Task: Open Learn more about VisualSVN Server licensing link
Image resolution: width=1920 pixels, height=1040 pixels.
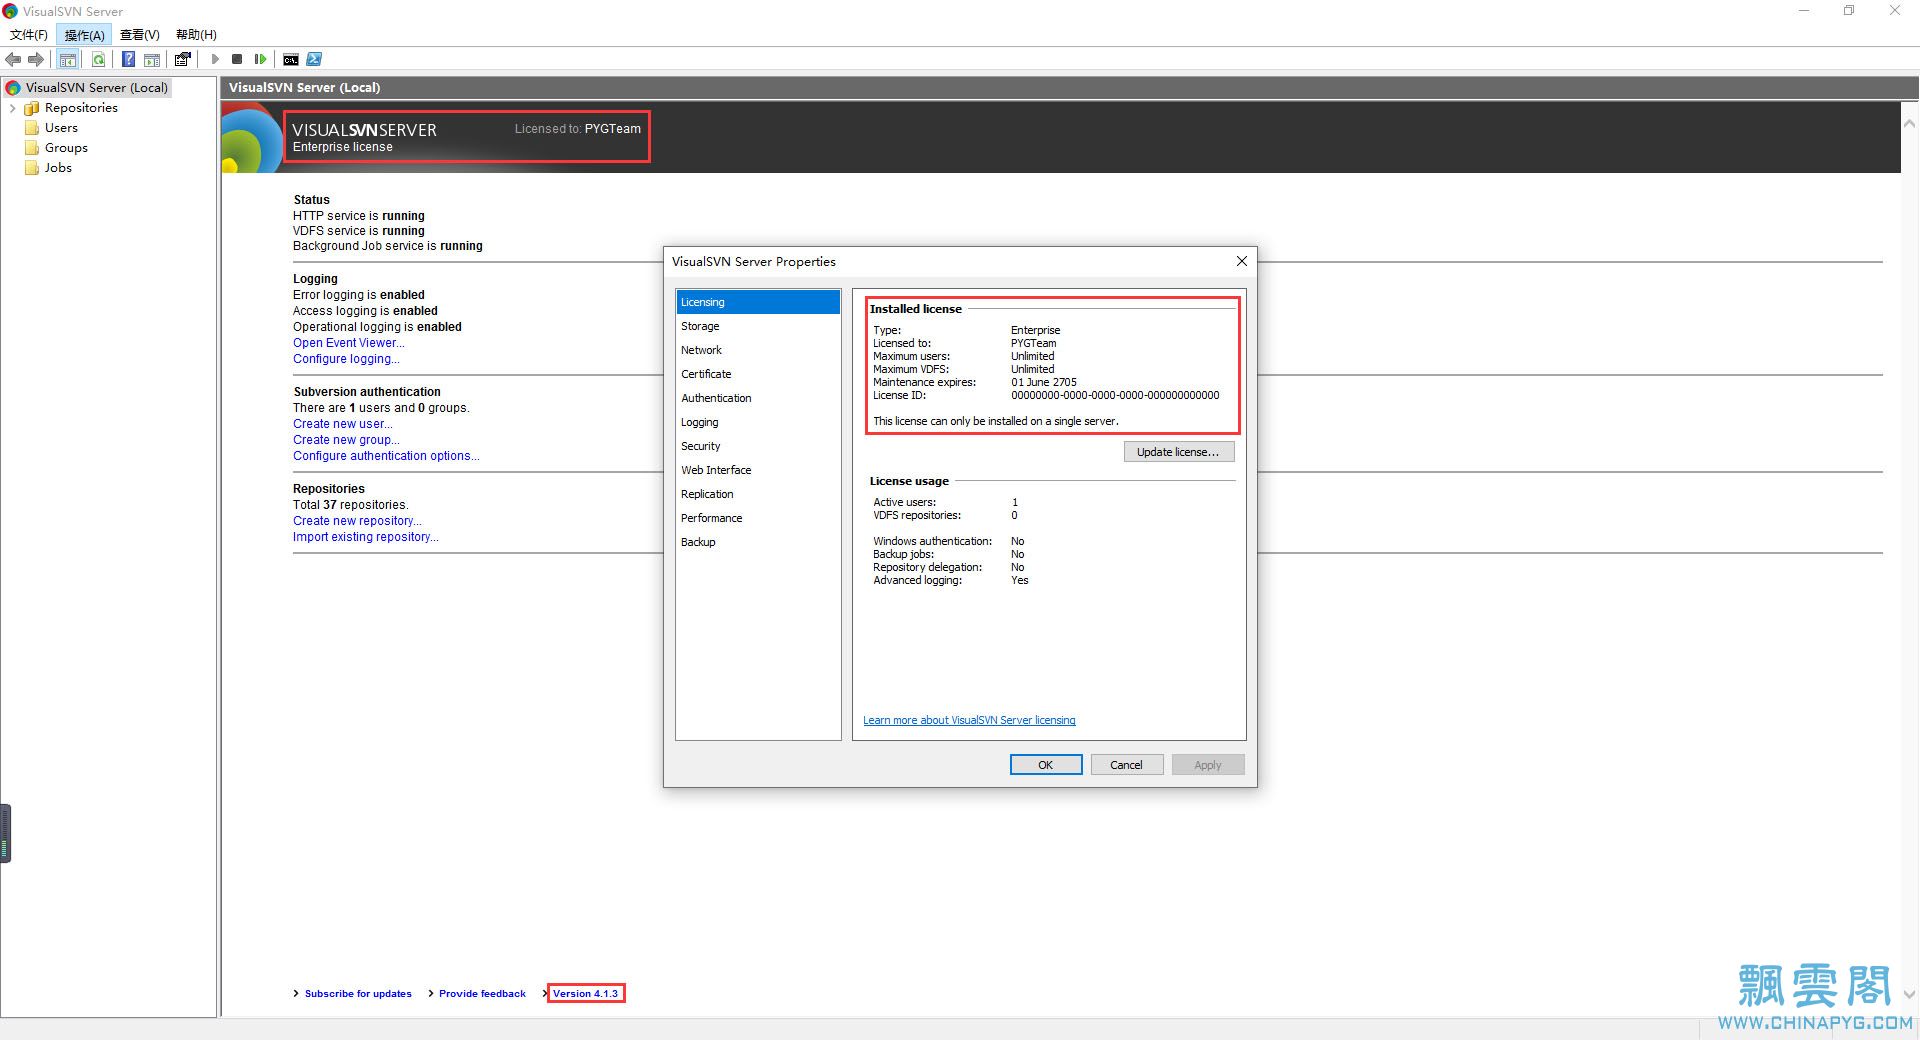Action: pos(969,720)
